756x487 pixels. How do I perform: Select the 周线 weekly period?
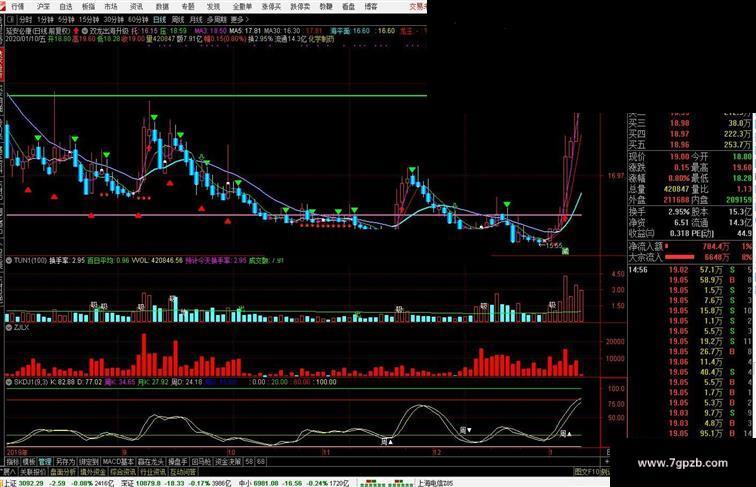[178, 20]
